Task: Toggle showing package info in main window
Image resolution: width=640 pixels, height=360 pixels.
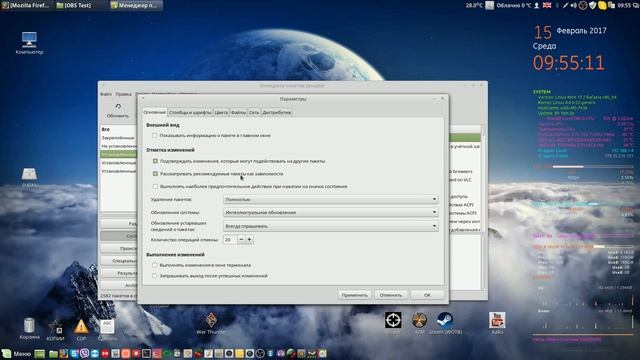Action: pos(155,135)
